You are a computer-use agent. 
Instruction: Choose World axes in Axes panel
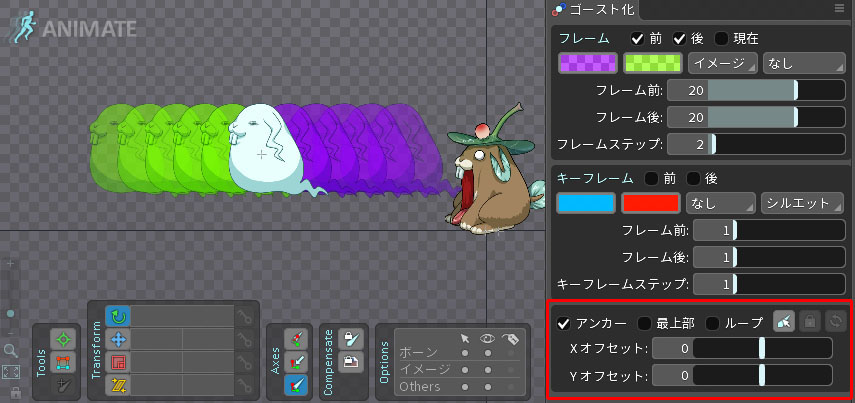click(x=296, y=385)
